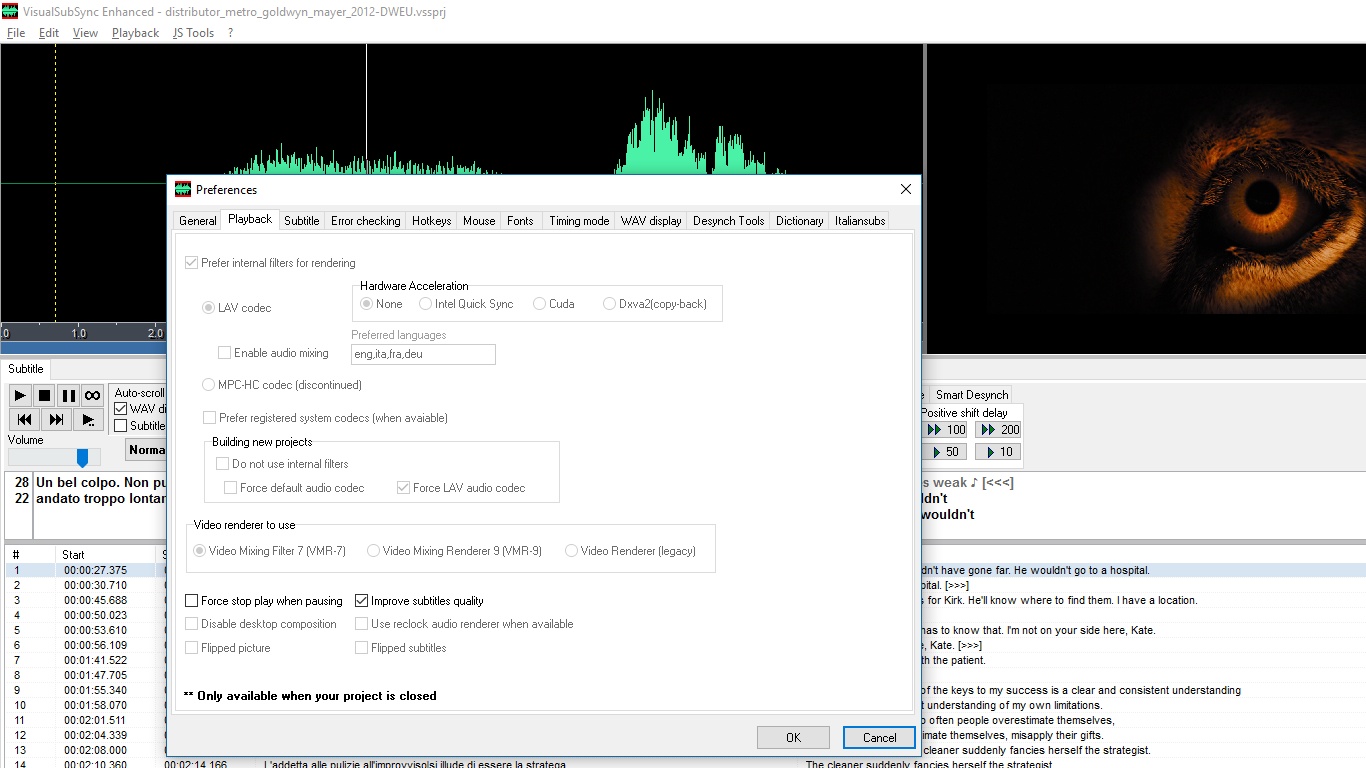Toggle Enable audio mixing checkbox
This screenshot has height=768, width=1366.
click(273, 353)
